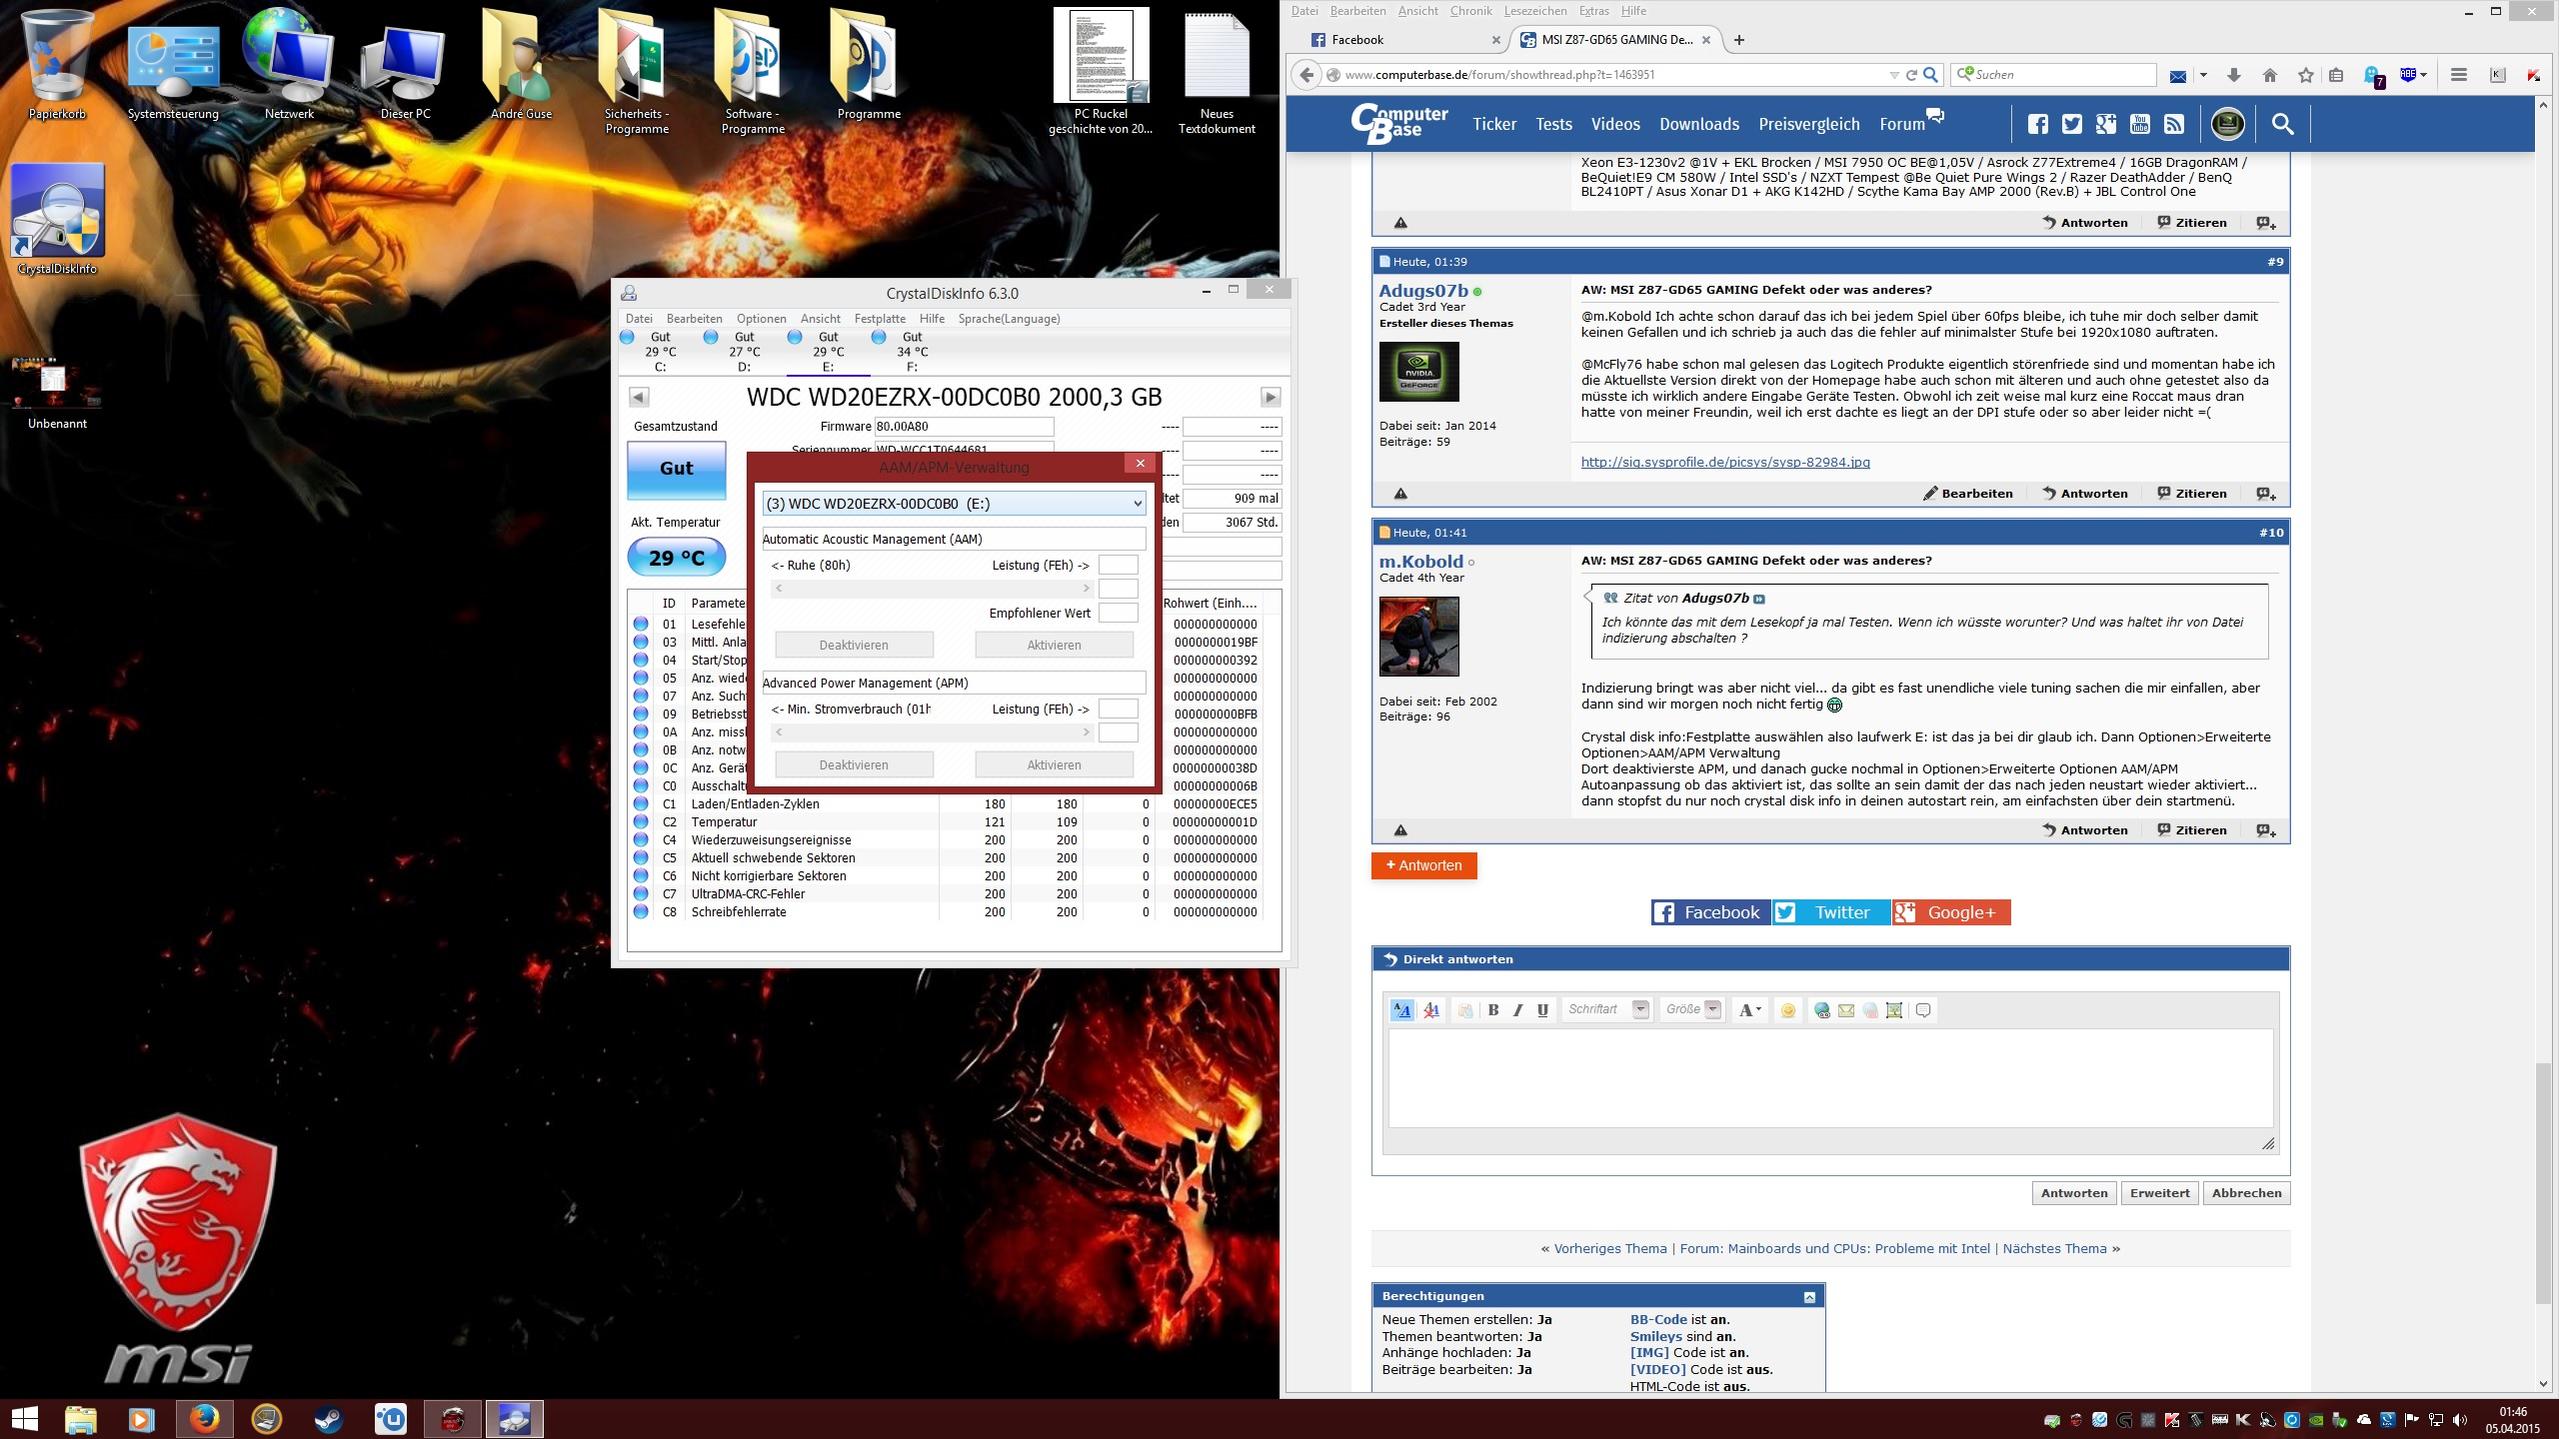Toggle editor source mode icon
This screenshot has width=2559, height=1439.
tap(1402, 1010)
